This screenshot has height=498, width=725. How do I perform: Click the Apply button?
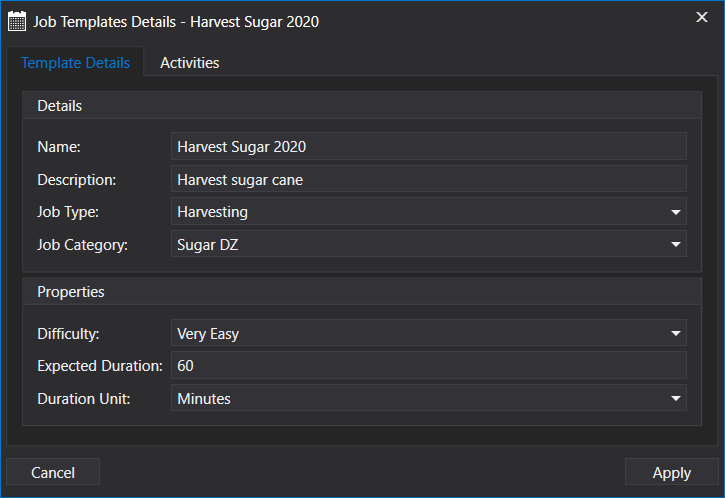click(x=671, y=473)
